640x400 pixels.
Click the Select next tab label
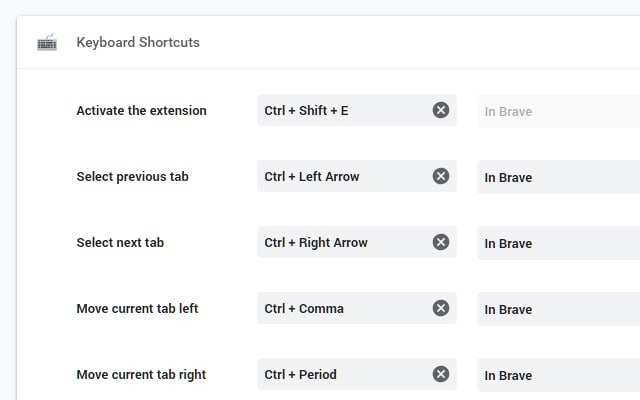(120, 242)
